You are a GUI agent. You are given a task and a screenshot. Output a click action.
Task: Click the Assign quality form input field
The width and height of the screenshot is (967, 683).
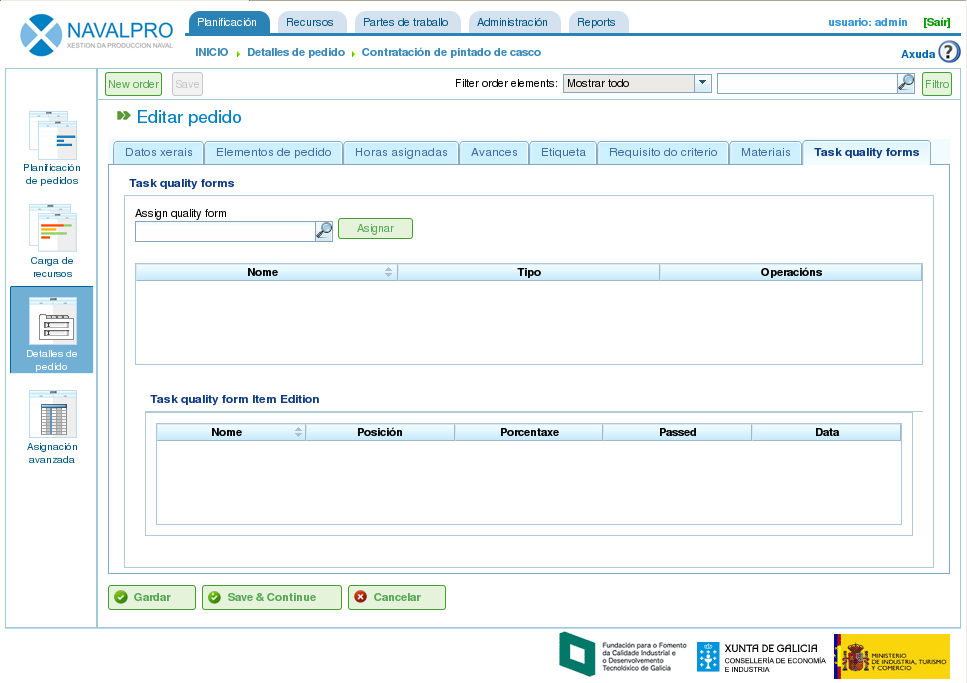tap(225, 231)
